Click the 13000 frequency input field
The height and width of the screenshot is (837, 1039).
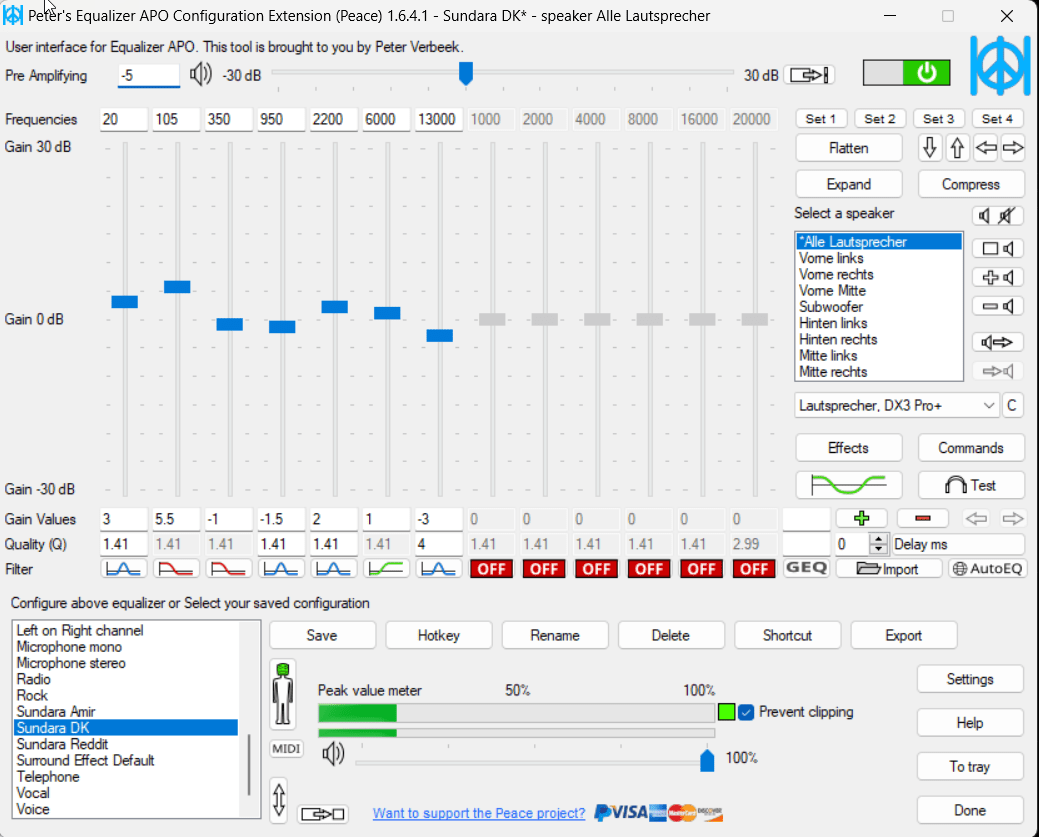pos(439,119)
